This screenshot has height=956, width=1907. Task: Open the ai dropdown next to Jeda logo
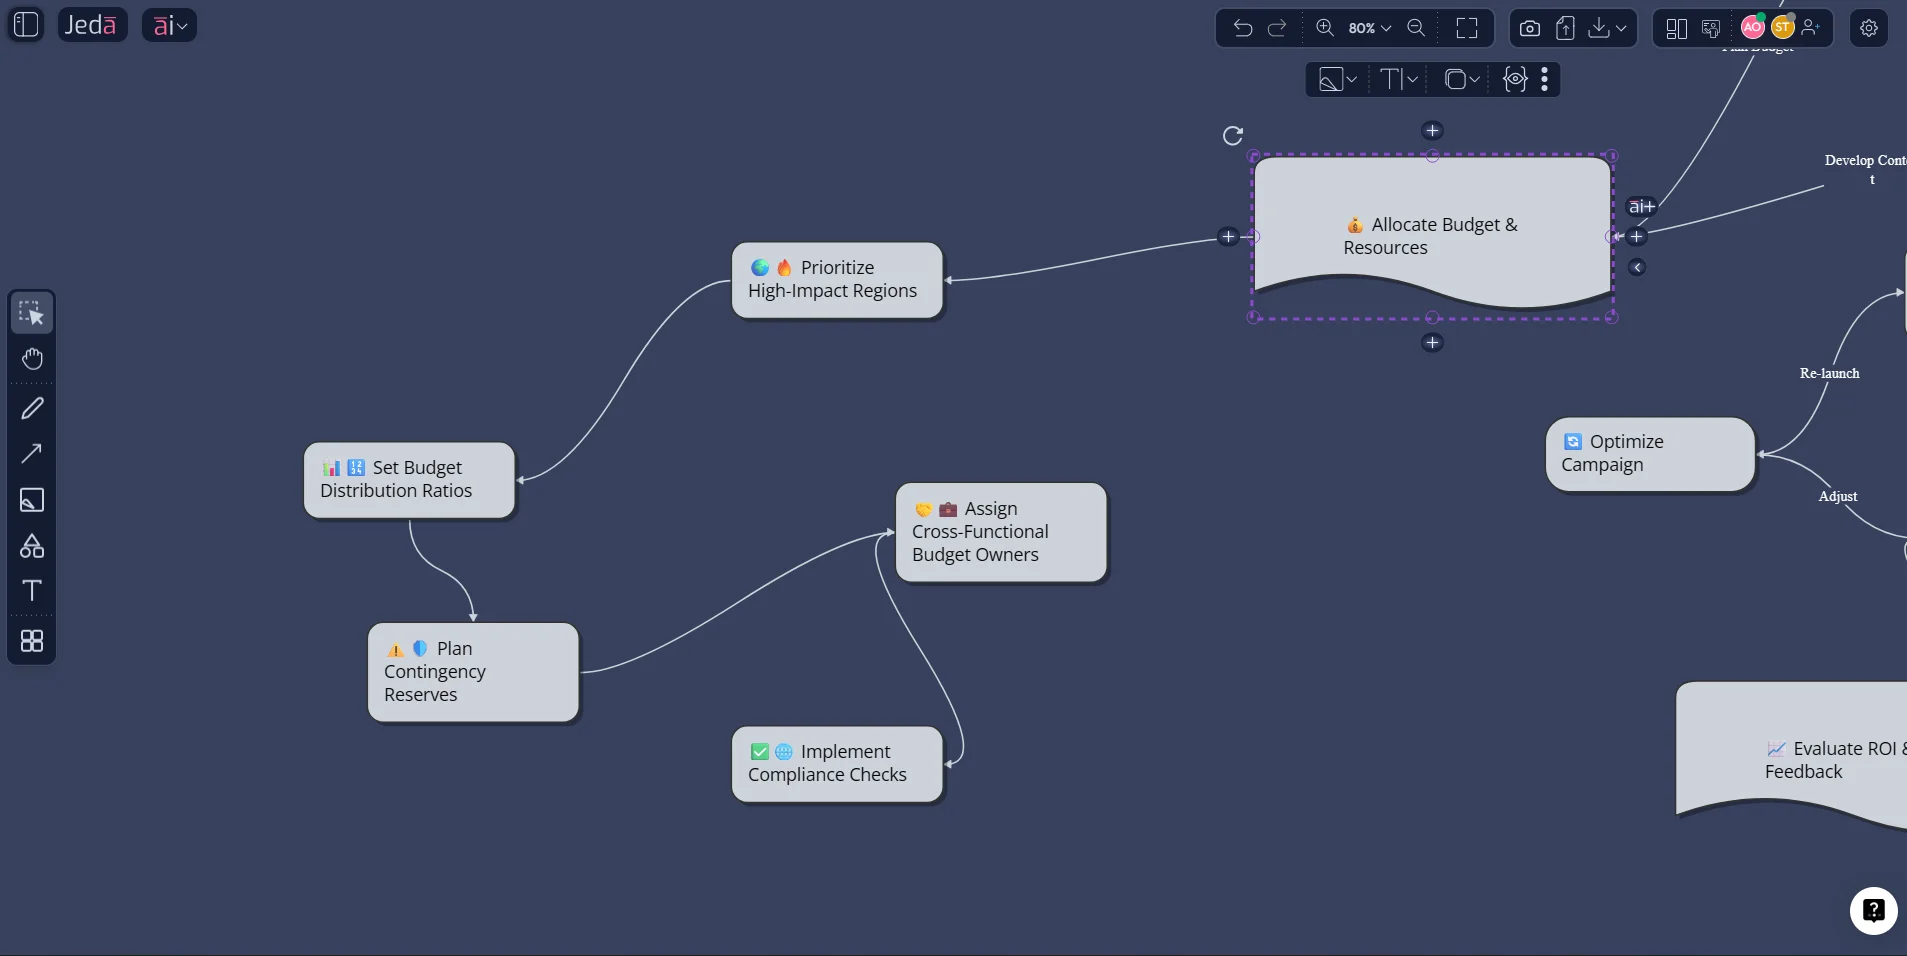pyautogui.click(x=170, y=25)
